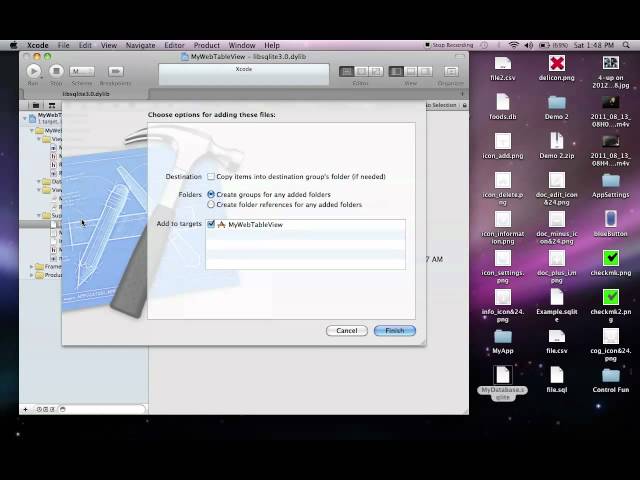Select file2.csv on the desktop
This screenshot has width=640, height=480.
click(502, 69)
